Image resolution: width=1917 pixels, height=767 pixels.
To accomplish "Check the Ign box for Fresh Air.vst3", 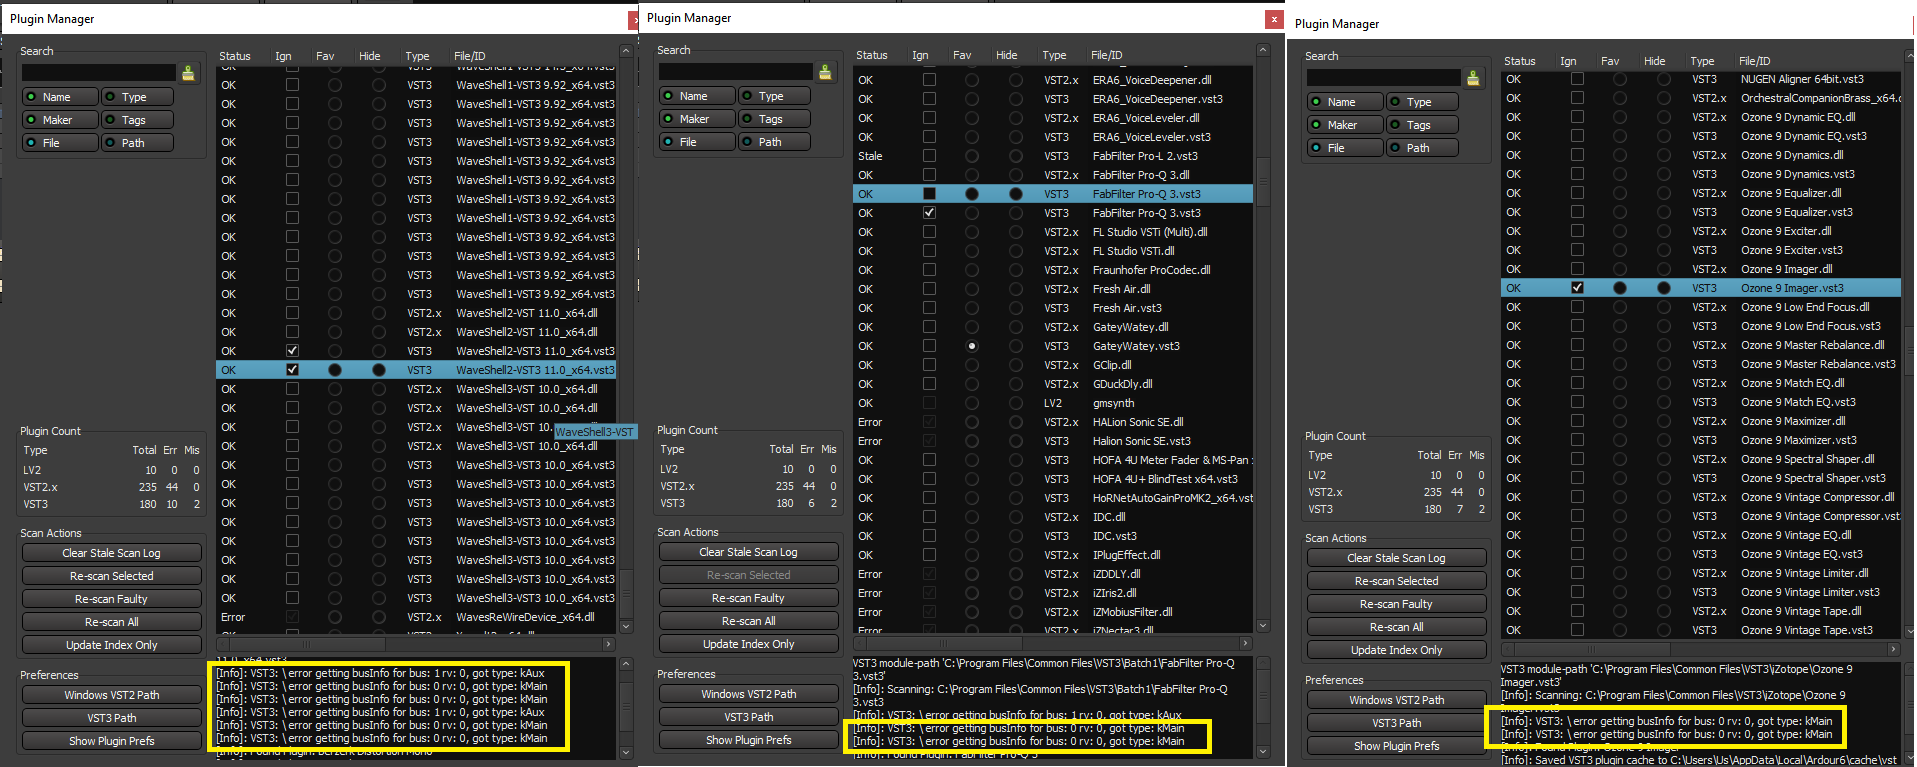I will [x=929, y=308].
